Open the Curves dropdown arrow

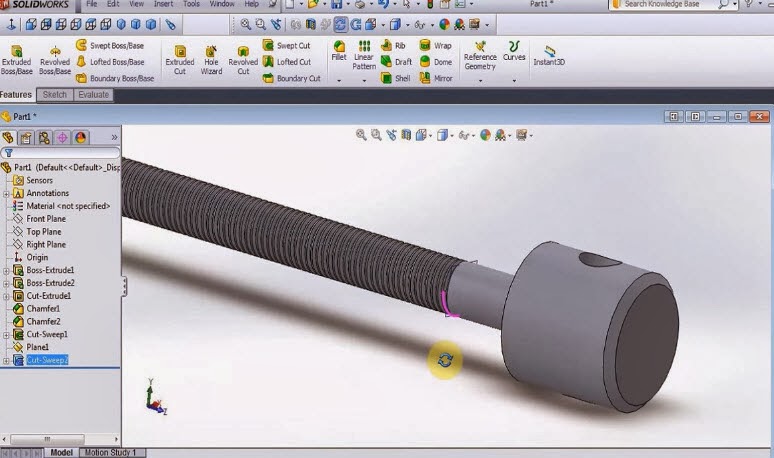[514, 80]
